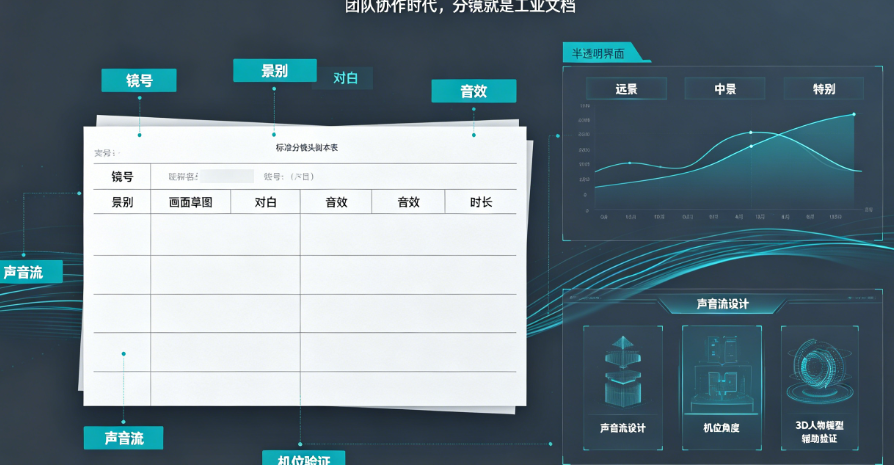Select the 时长 column header
The width and height of the screenshot is (894, 465).
481,202
